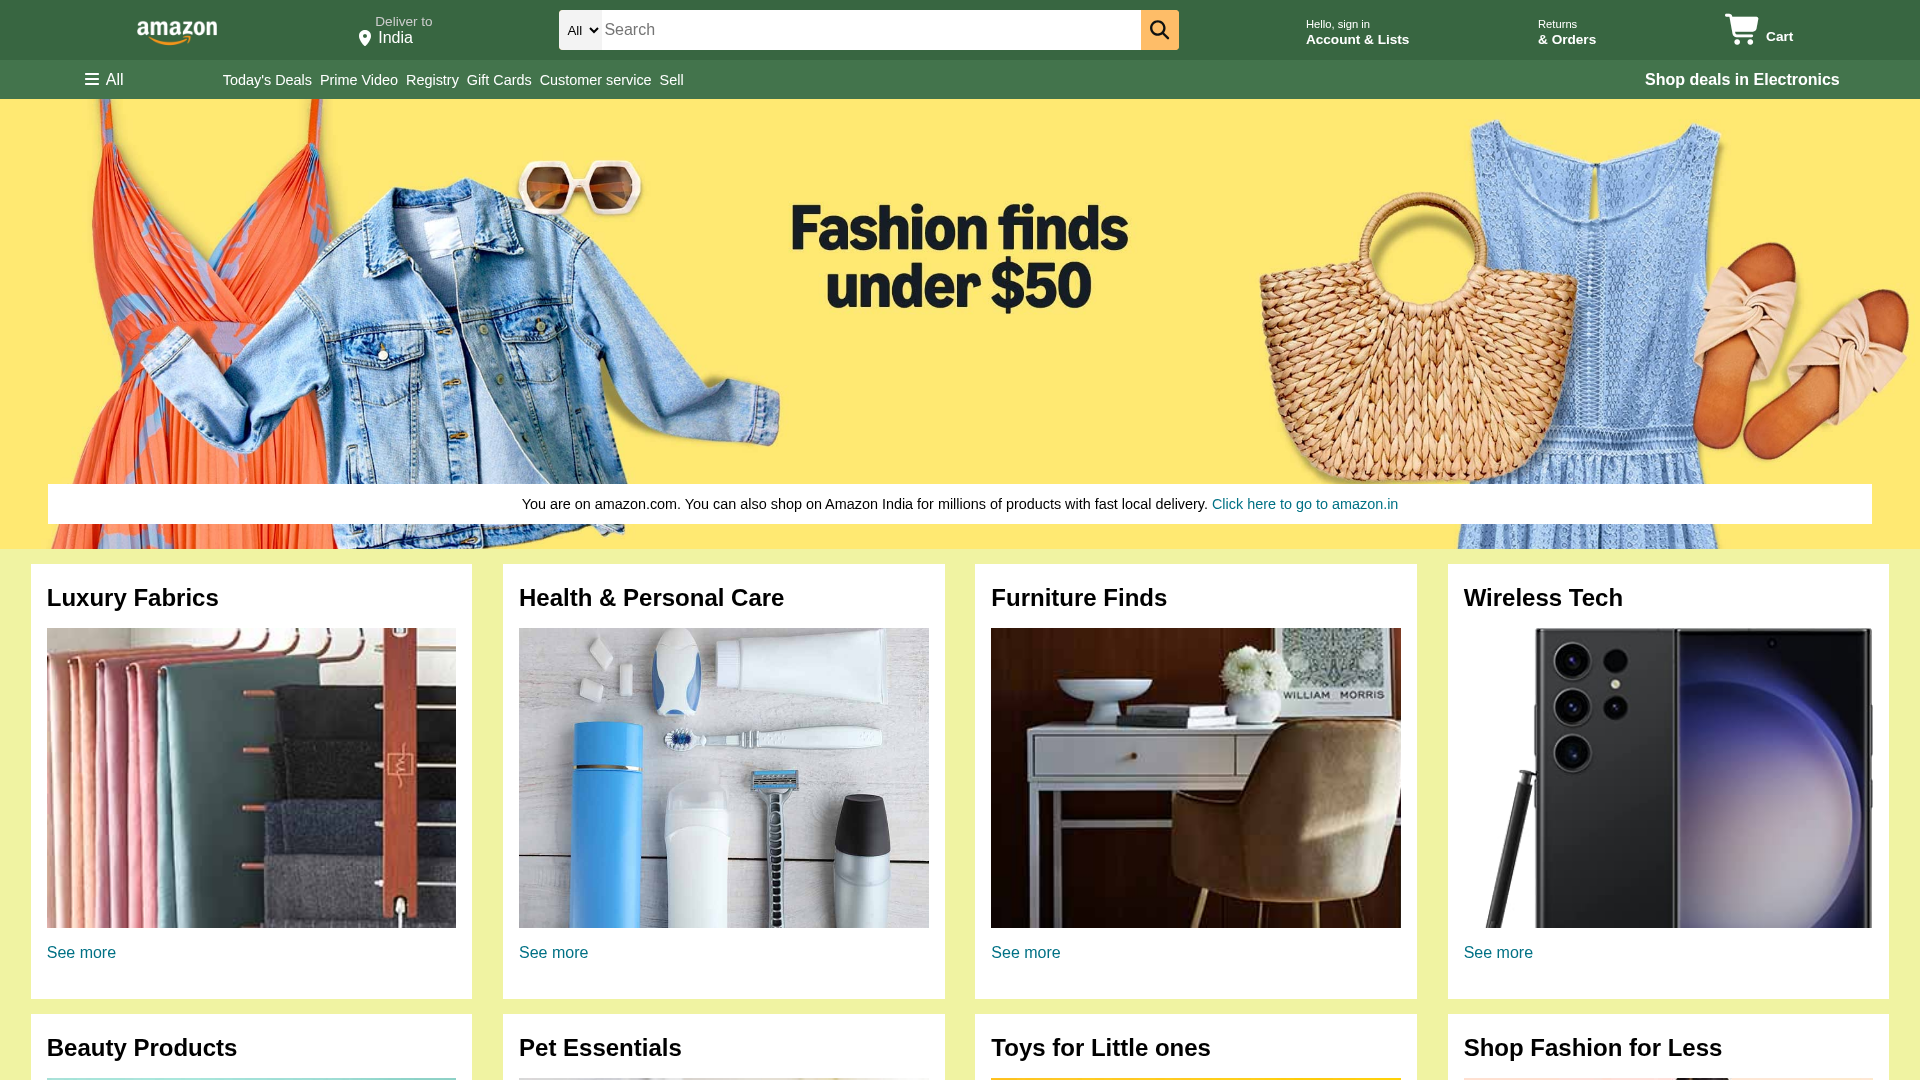Image resolution: width=1920 pixels, height=1080 pixels.
Task: Select Prime Video from navigation bar
Action: click(359, 80)
